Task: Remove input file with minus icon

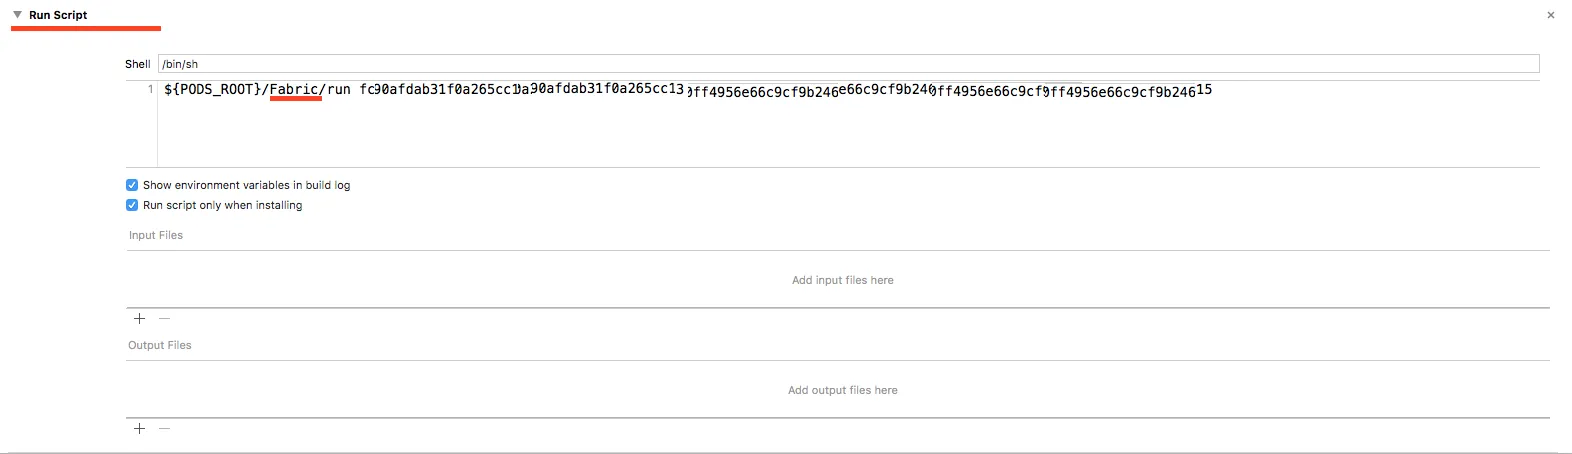Action: [x=164, y=318]
